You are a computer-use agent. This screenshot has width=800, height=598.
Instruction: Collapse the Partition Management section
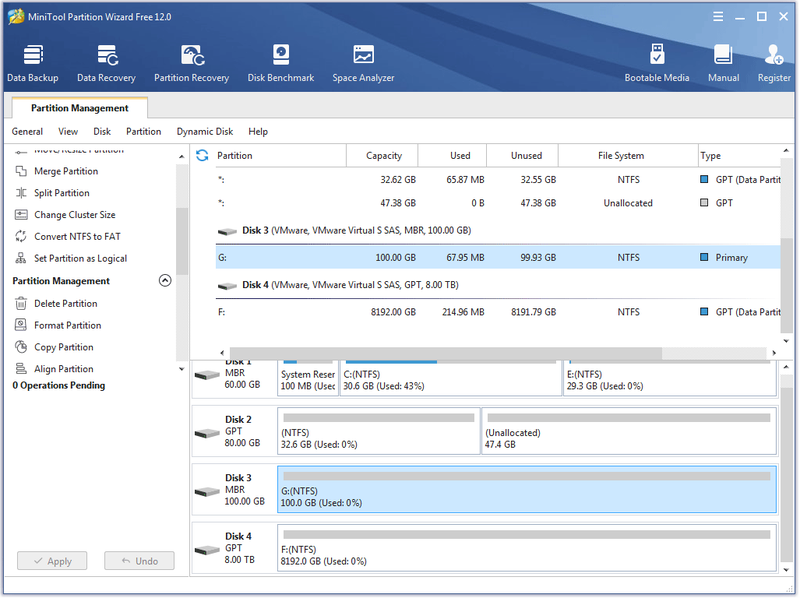tap(165, 281)
